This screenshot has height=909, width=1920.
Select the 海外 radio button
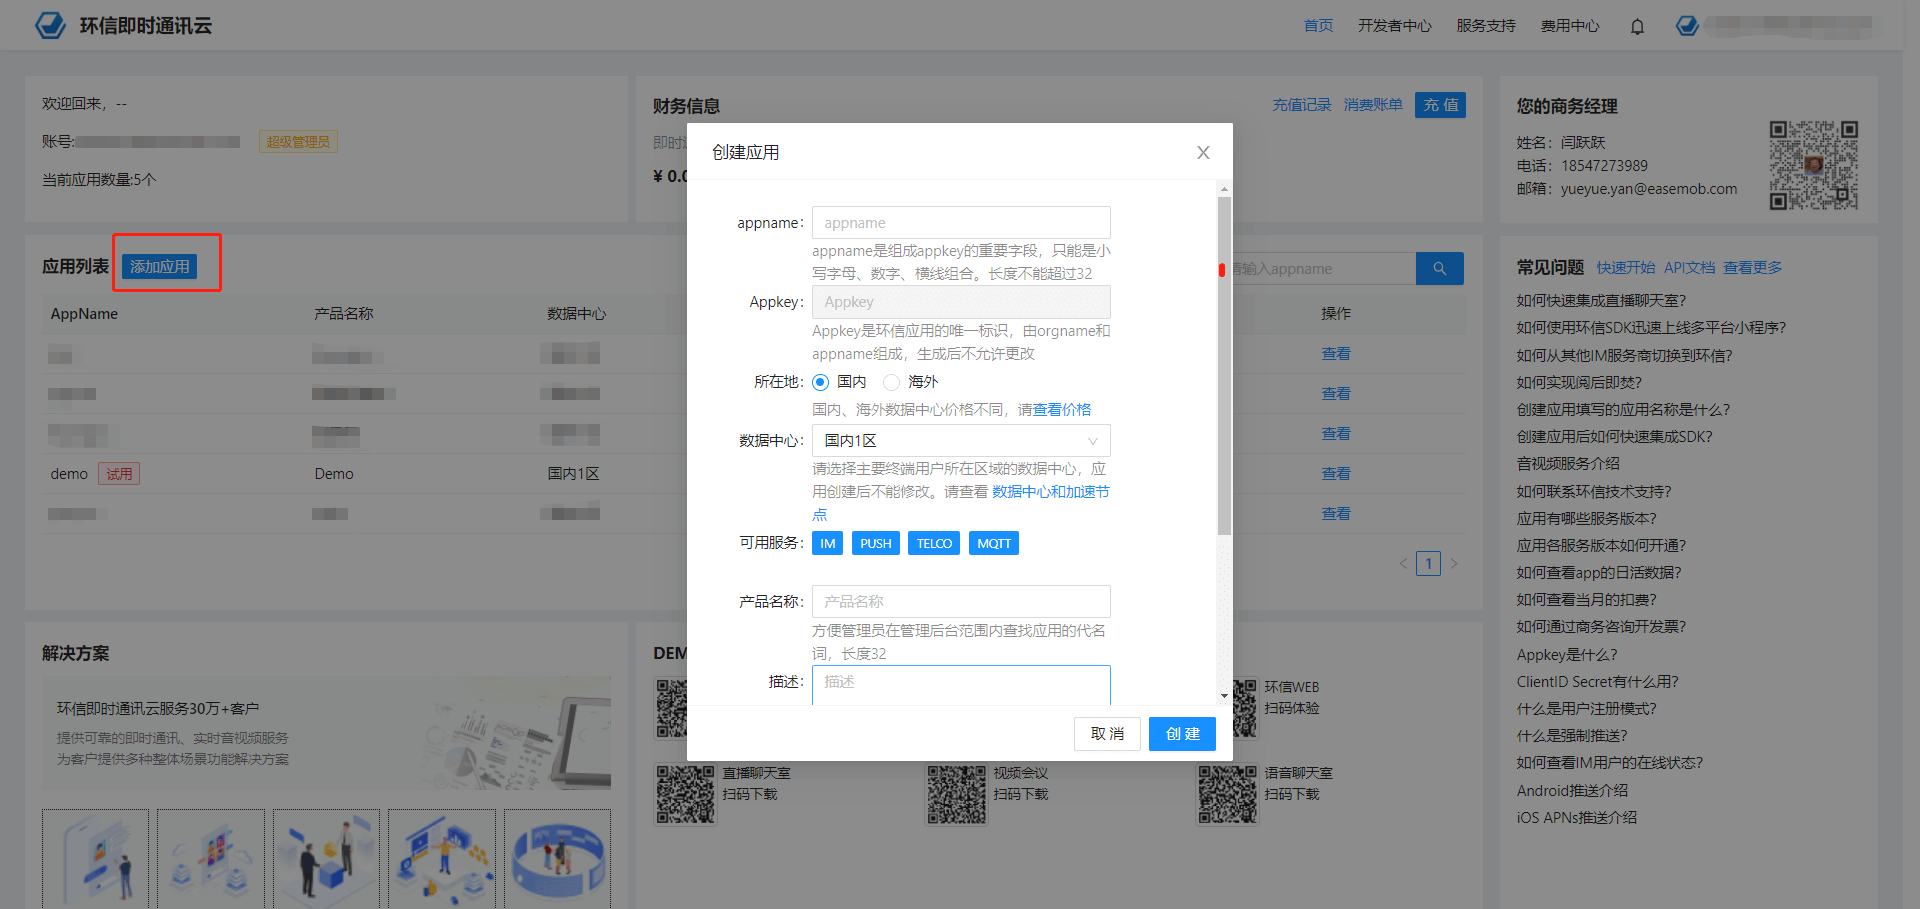(892, 382)
